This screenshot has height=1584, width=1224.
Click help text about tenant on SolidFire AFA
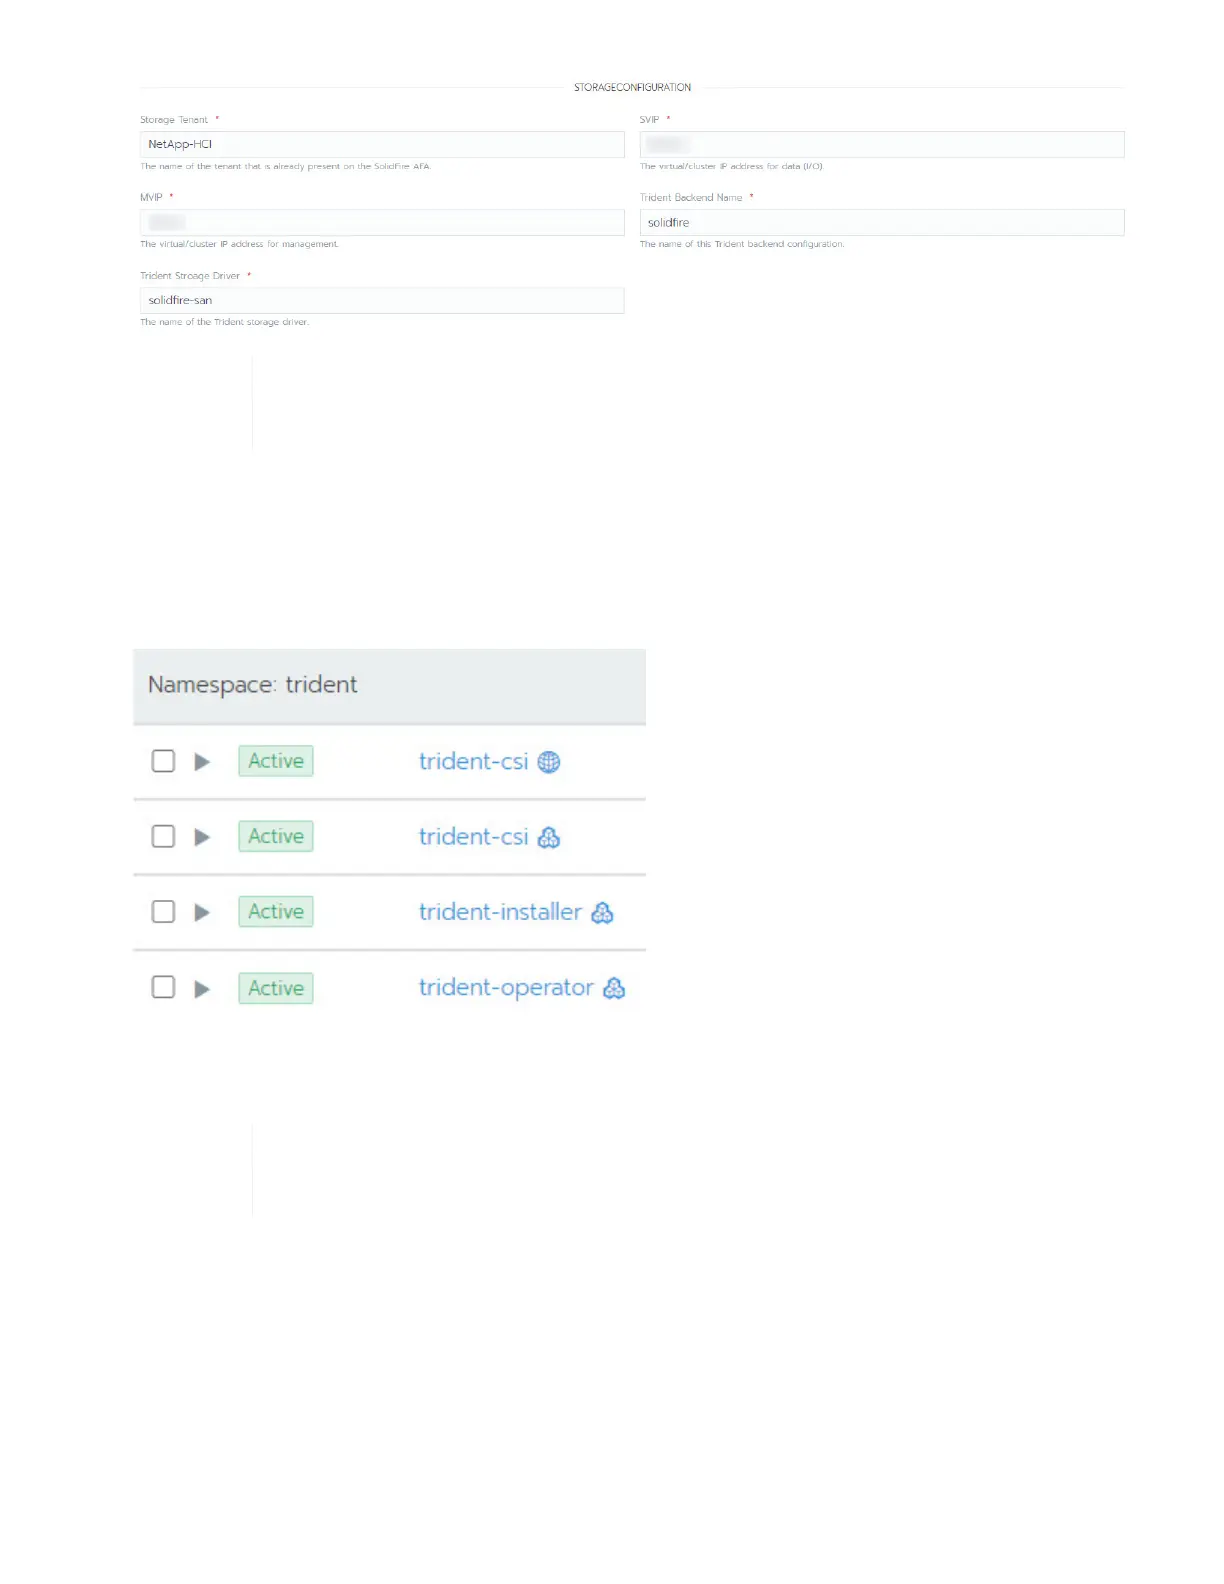[x=285, y=166]
